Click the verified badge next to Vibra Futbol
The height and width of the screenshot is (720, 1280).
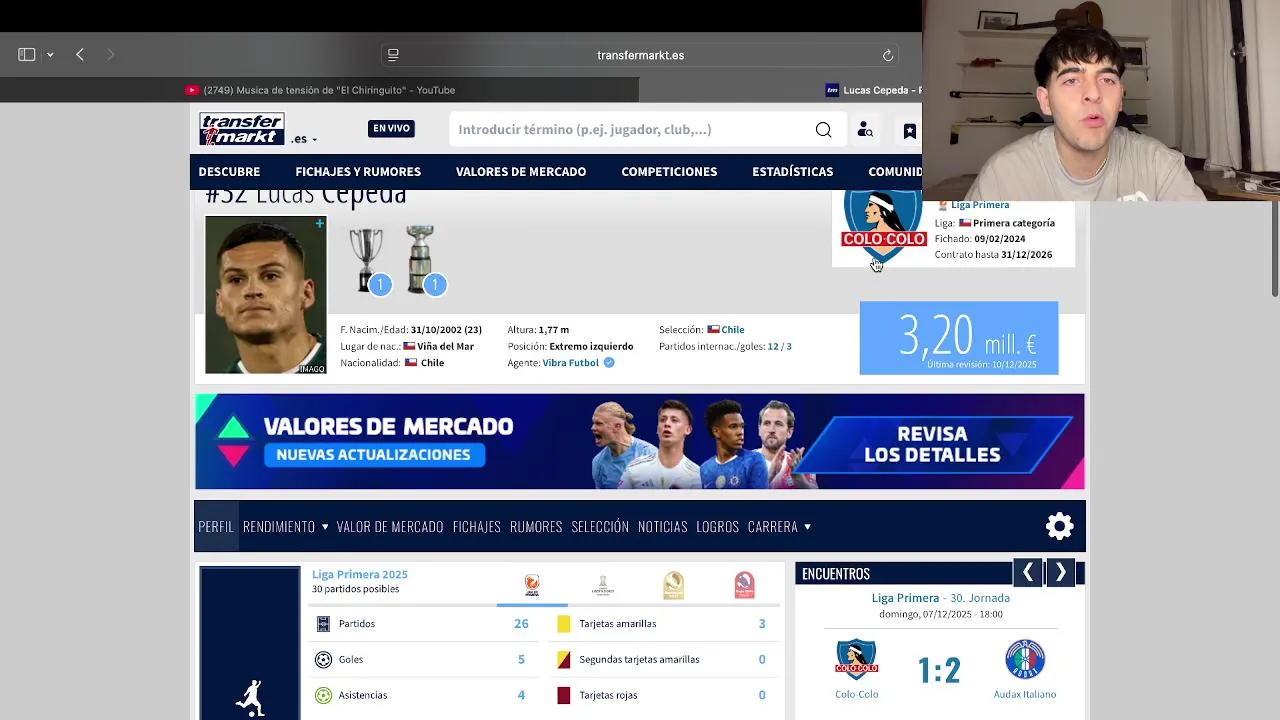pos(609,363)
